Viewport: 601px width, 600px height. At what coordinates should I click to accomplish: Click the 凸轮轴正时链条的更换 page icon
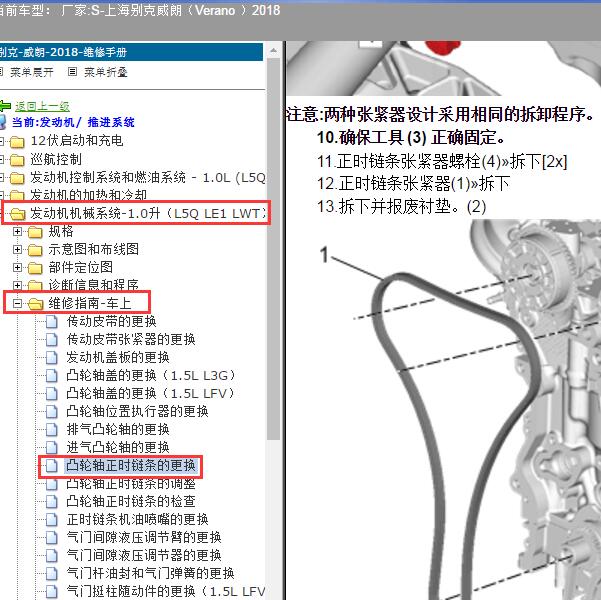52,466
